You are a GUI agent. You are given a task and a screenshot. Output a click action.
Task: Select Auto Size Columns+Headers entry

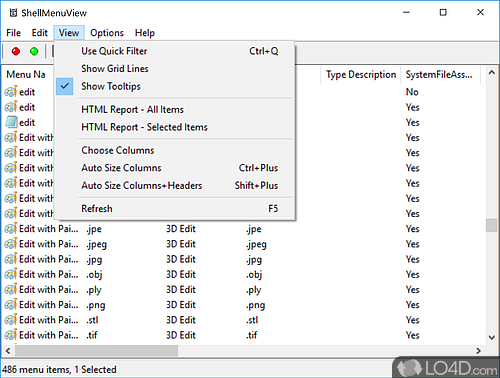(x=175, y=185)
